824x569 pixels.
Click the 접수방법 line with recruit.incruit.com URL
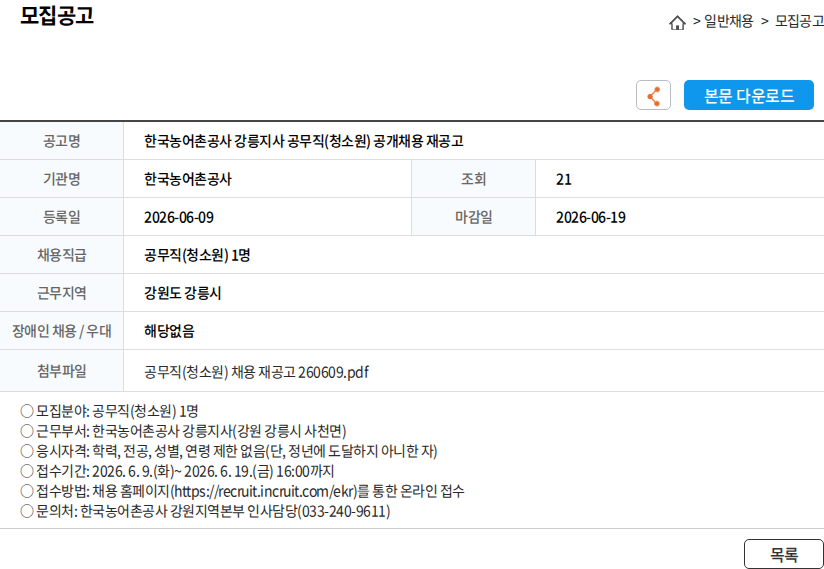(x=242, y=491)
